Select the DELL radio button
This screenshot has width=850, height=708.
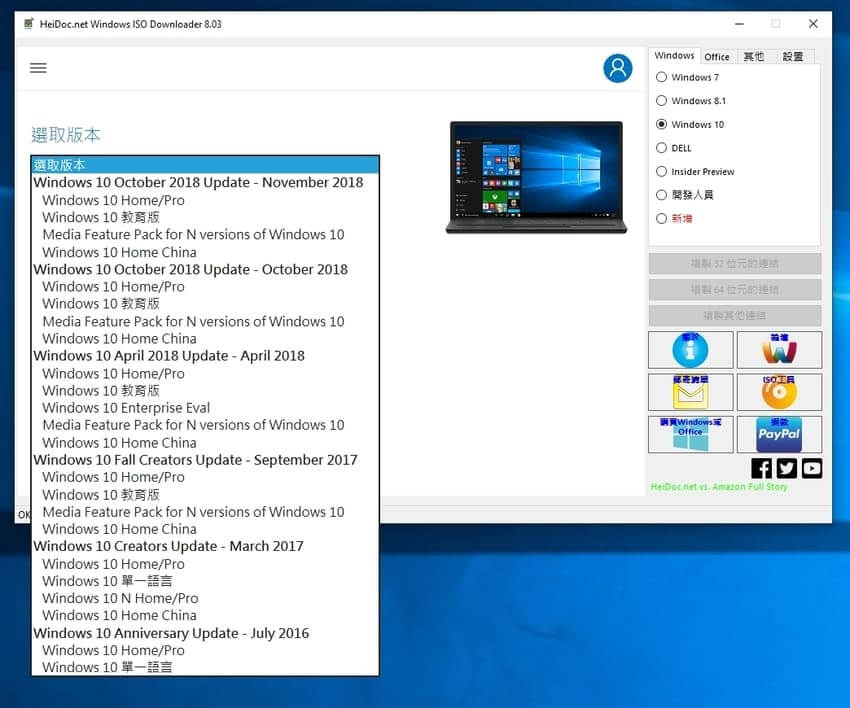click(661, 148)
